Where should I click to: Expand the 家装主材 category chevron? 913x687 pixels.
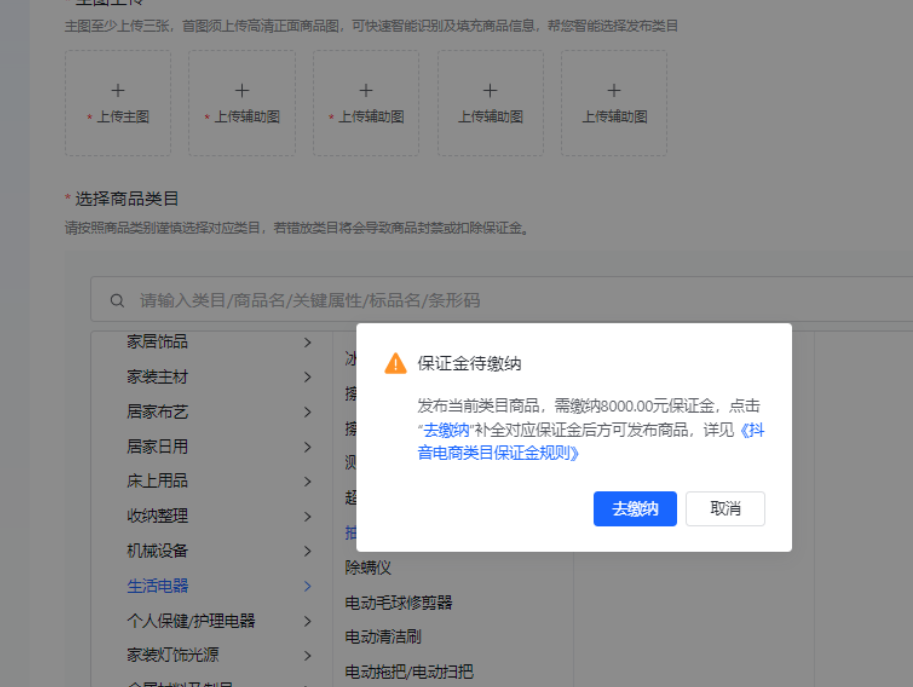tap(307, 376)
